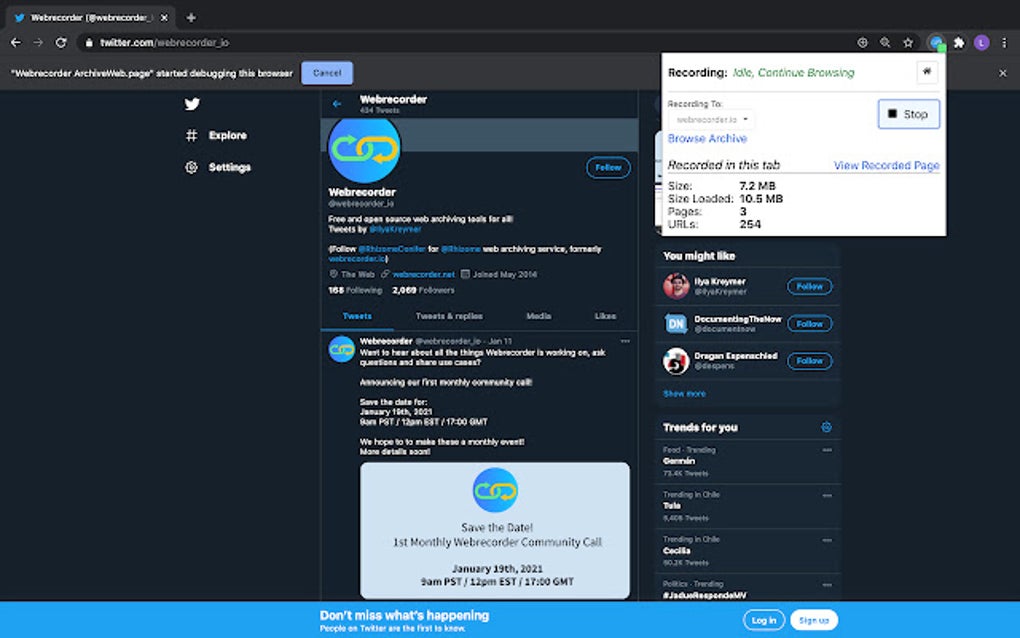Viewport: 1020px width, 638px height.
Task: Open the Browse Archive link
Action: pos(707,138)
